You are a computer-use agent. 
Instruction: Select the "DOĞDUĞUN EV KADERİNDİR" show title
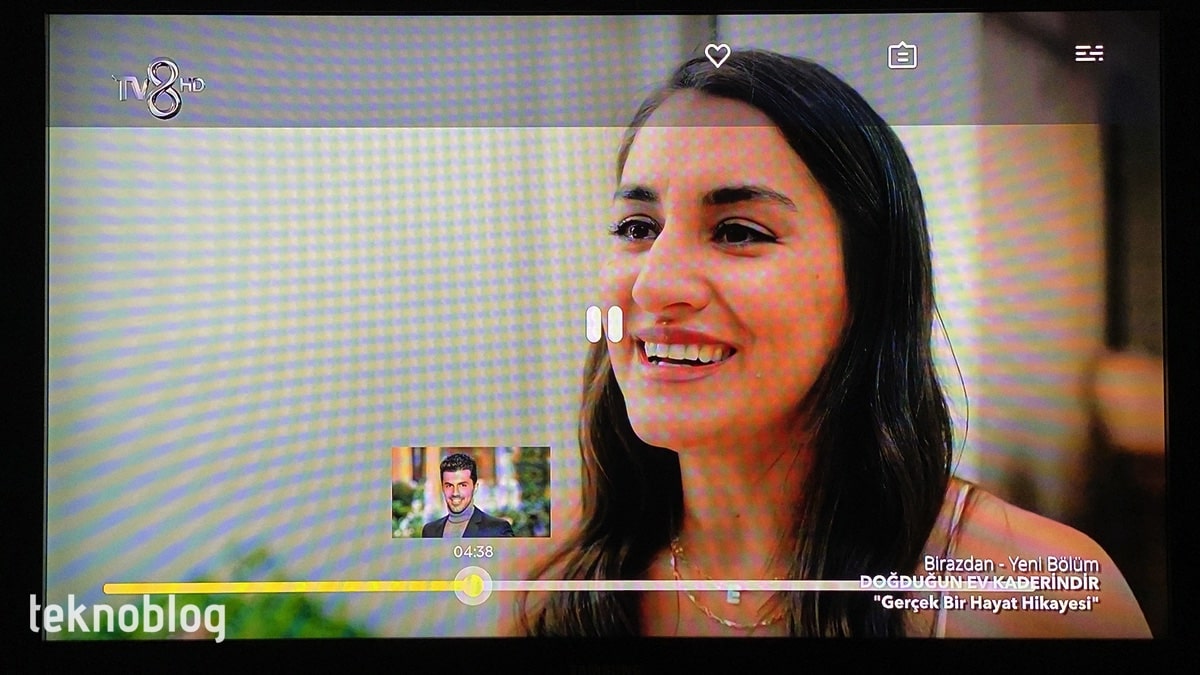point(979,583)
